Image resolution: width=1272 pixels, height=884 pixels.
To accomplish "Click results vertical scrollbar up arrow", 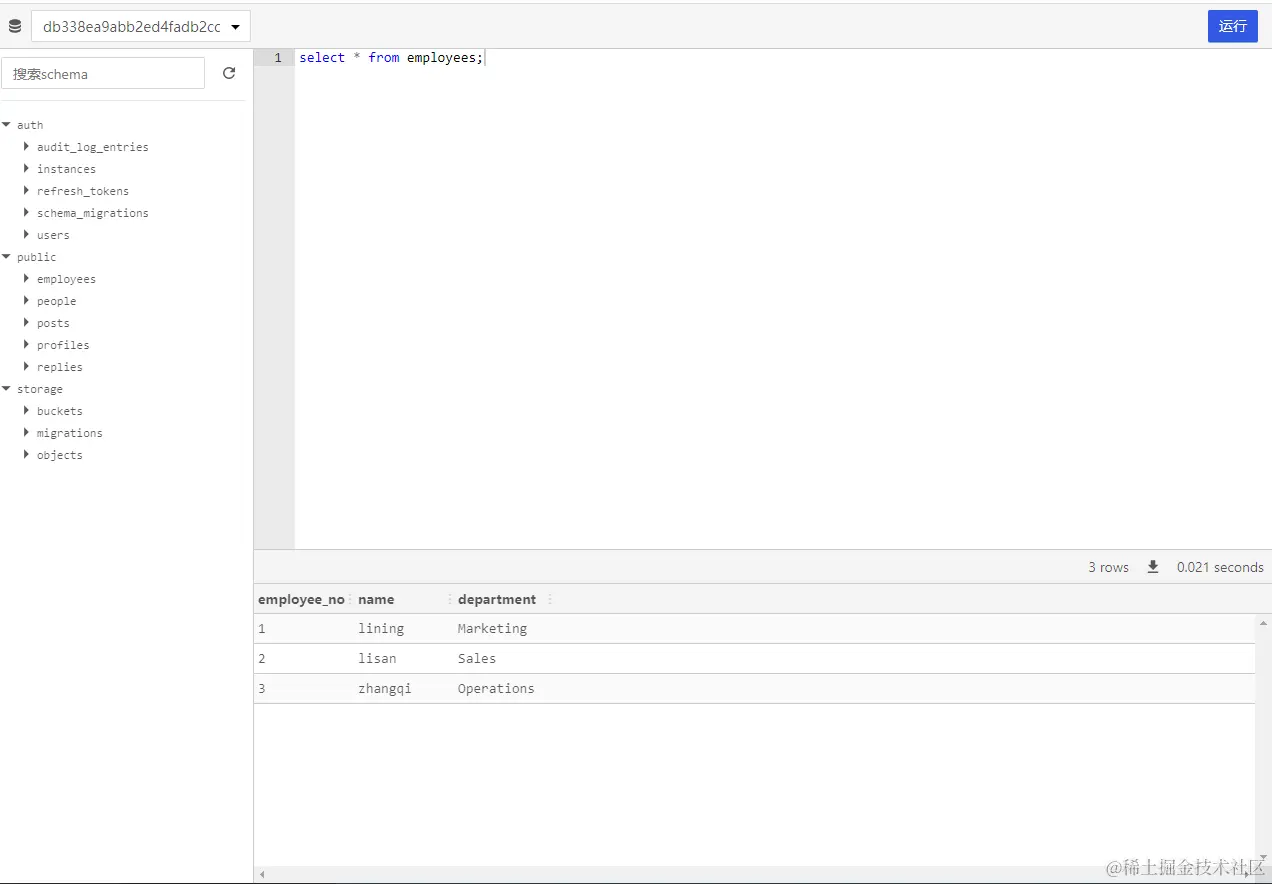I will pyautogui.click(x=1263, y=623).
